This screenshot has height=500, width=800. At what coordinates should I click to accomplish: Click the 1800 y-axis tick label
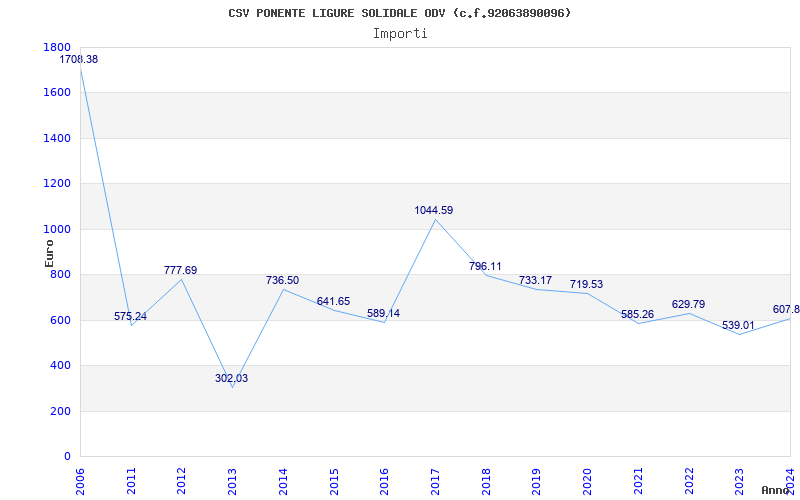coord(57,47)
